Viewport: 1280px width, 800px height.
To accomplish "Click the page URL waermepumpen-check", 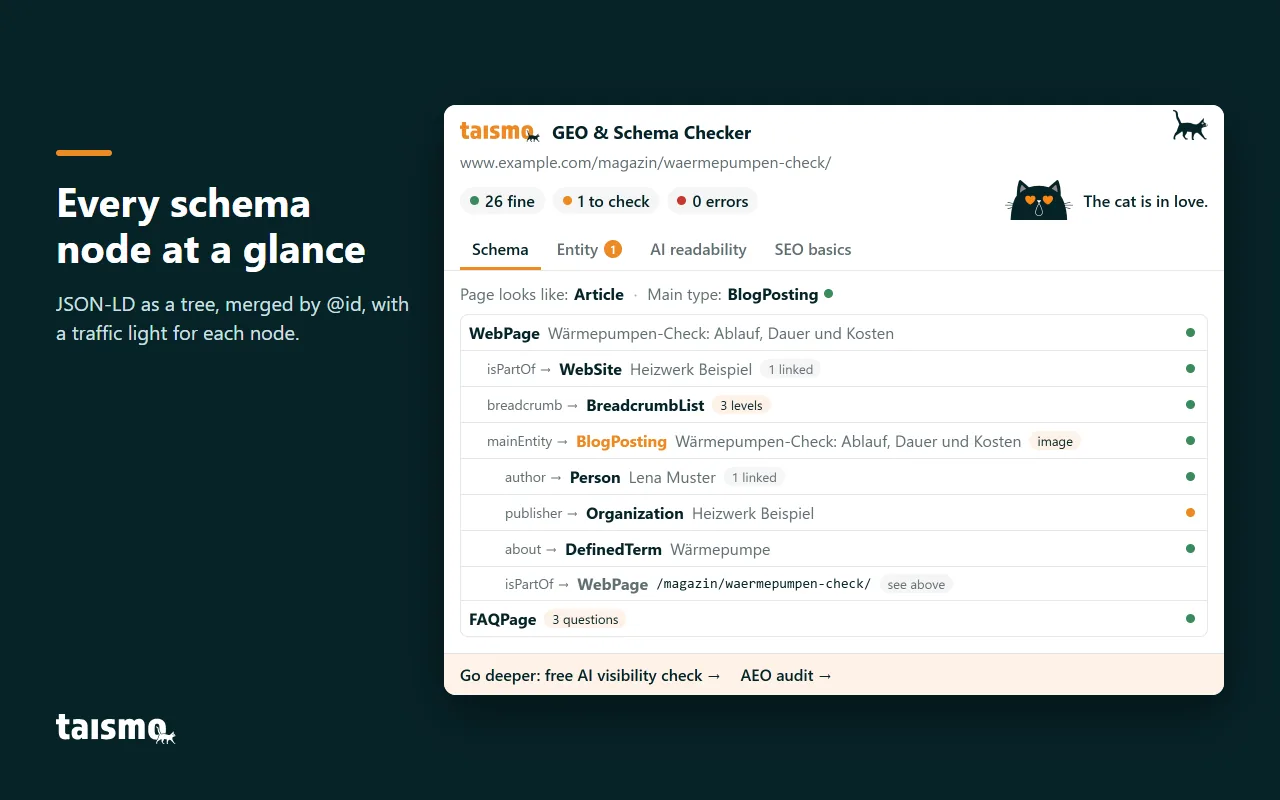I will tap(645, 162).
